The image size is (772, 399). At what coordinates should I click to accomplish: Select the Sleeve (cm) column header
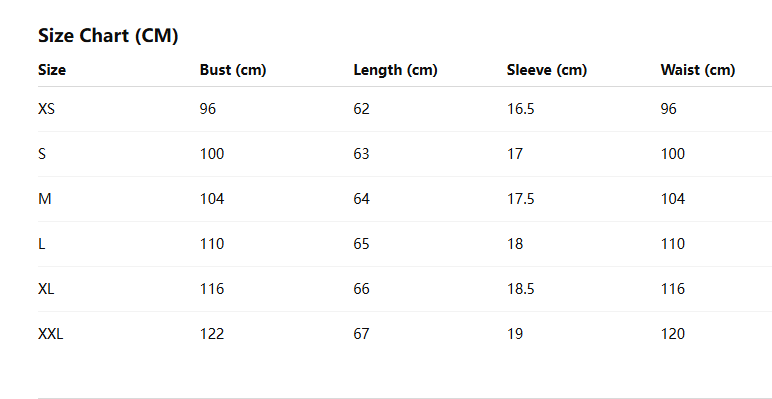(547, 70)
